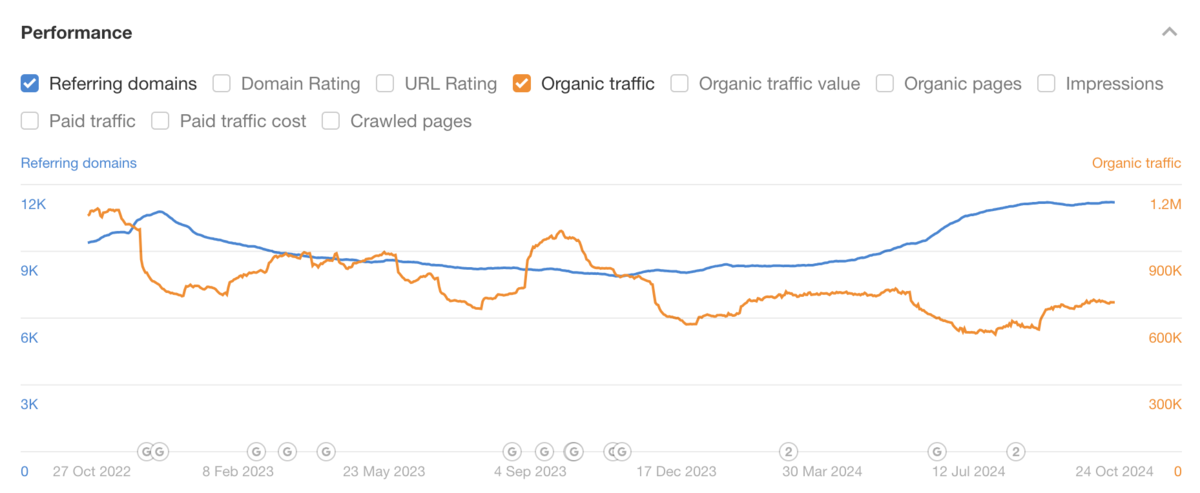The width and height of the screenshot is (1200, 493).
Task: Uncheck the Referring domains checkbox
Action: pos(30,84)
